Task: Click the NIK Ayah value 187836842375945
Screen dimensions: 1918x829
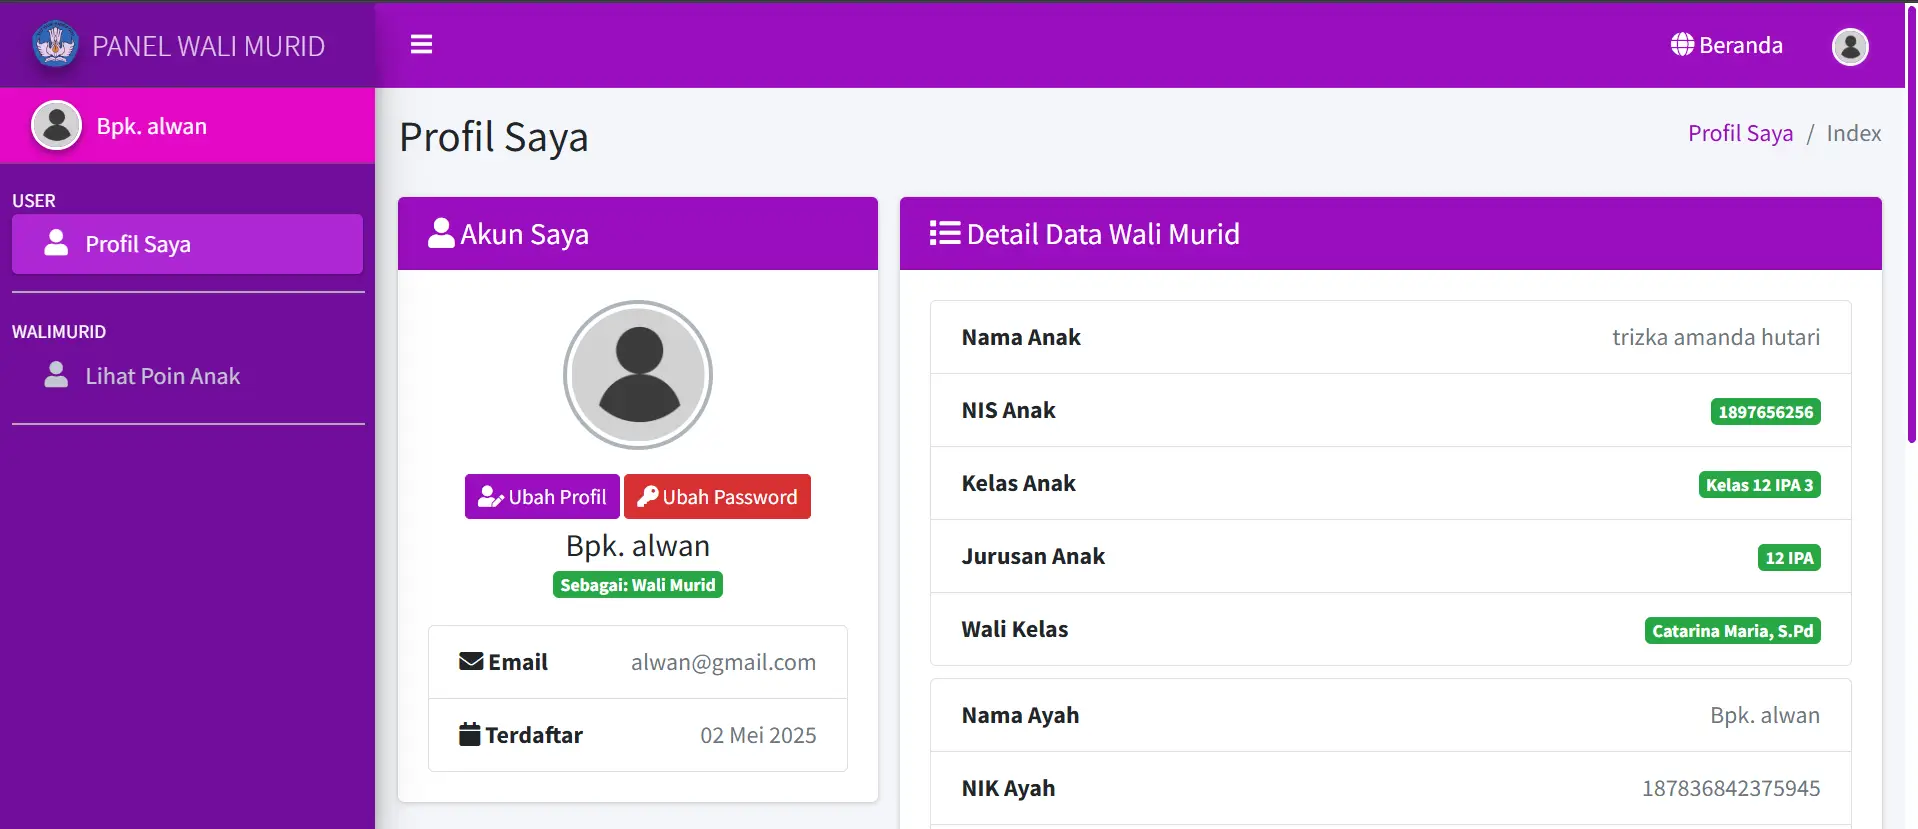Action: click(x=1731, y=788)
